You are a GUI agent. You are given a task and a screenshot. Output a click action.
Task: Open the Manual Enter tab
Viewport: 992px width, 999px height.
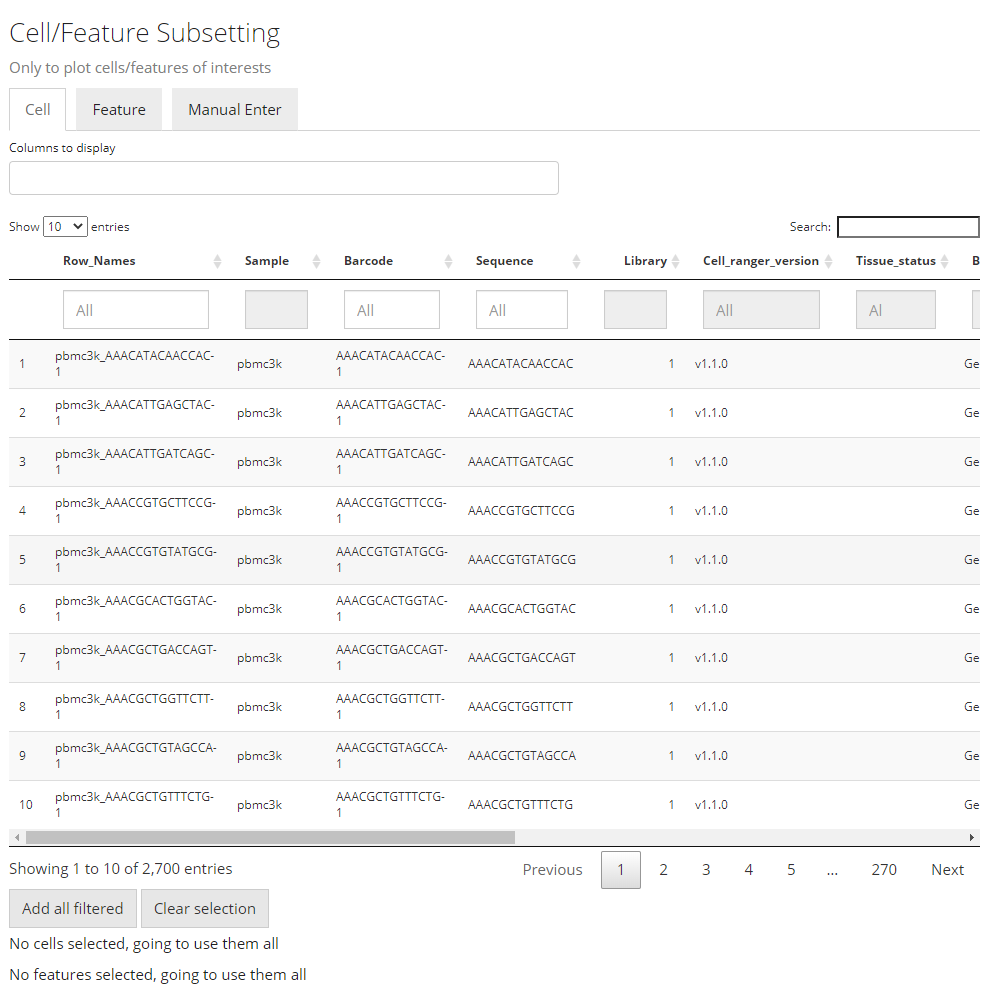(x=235, y=110)
